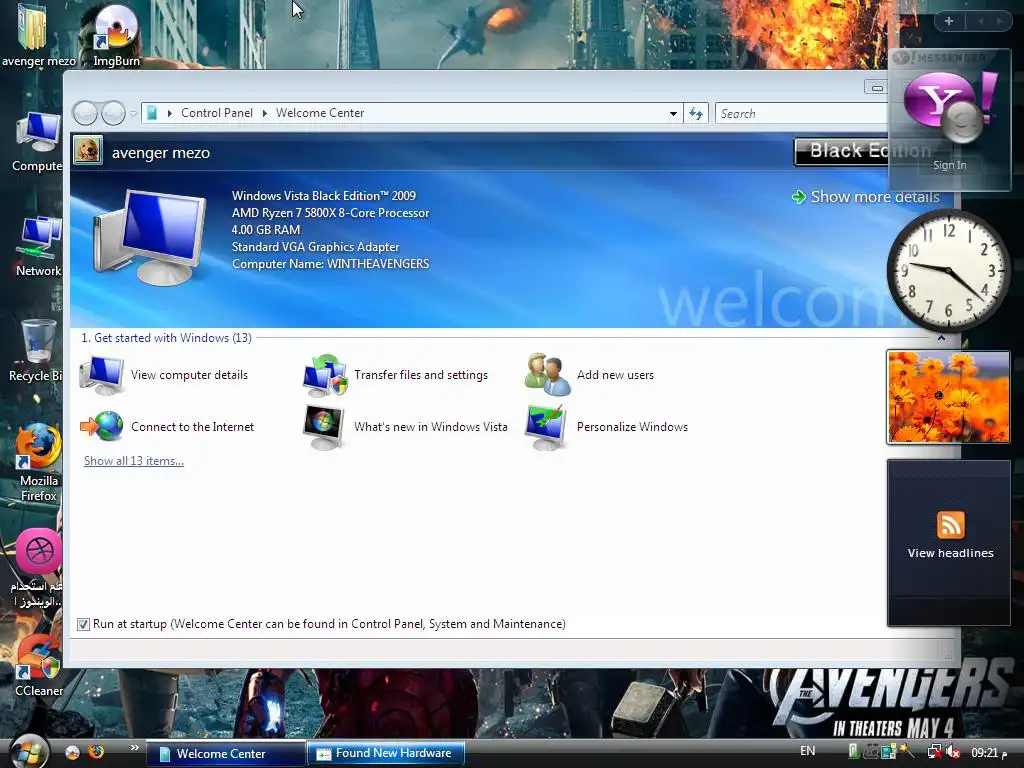Click the taskbar clock showing 09:21
This screenshot has height=768, width=1024.
pos(989,753)
